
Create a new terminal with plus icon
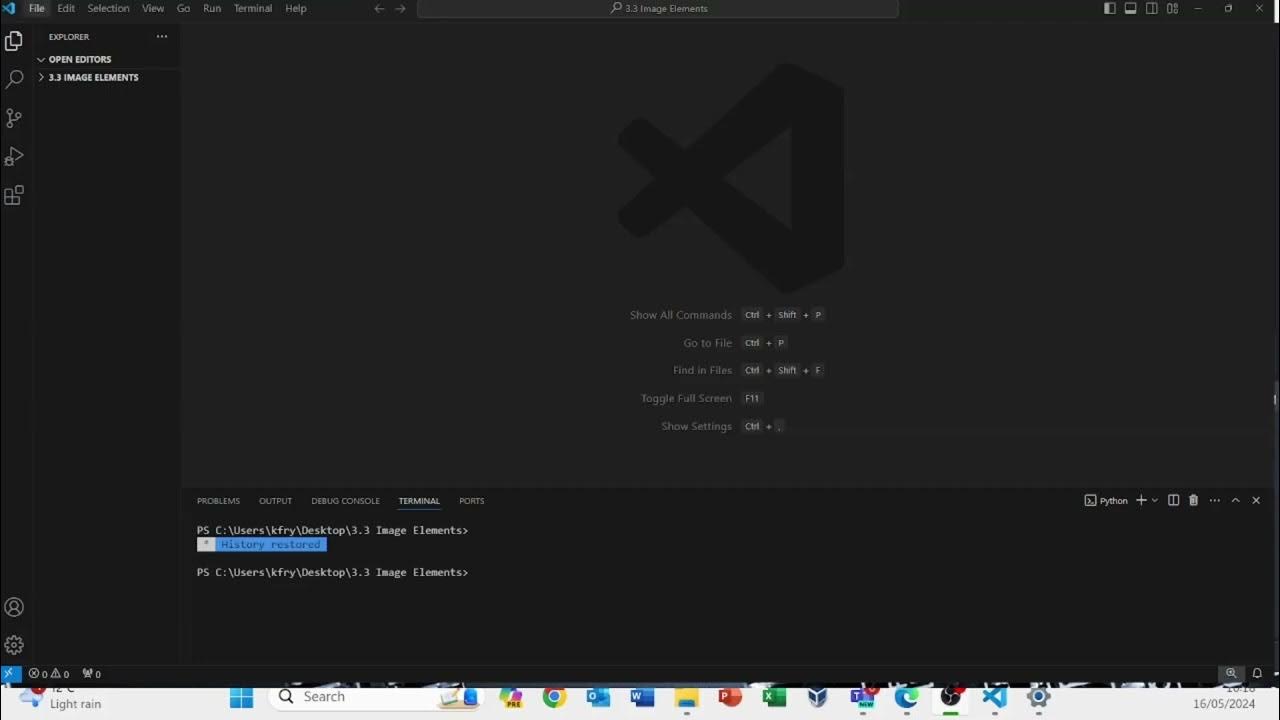1141,500
